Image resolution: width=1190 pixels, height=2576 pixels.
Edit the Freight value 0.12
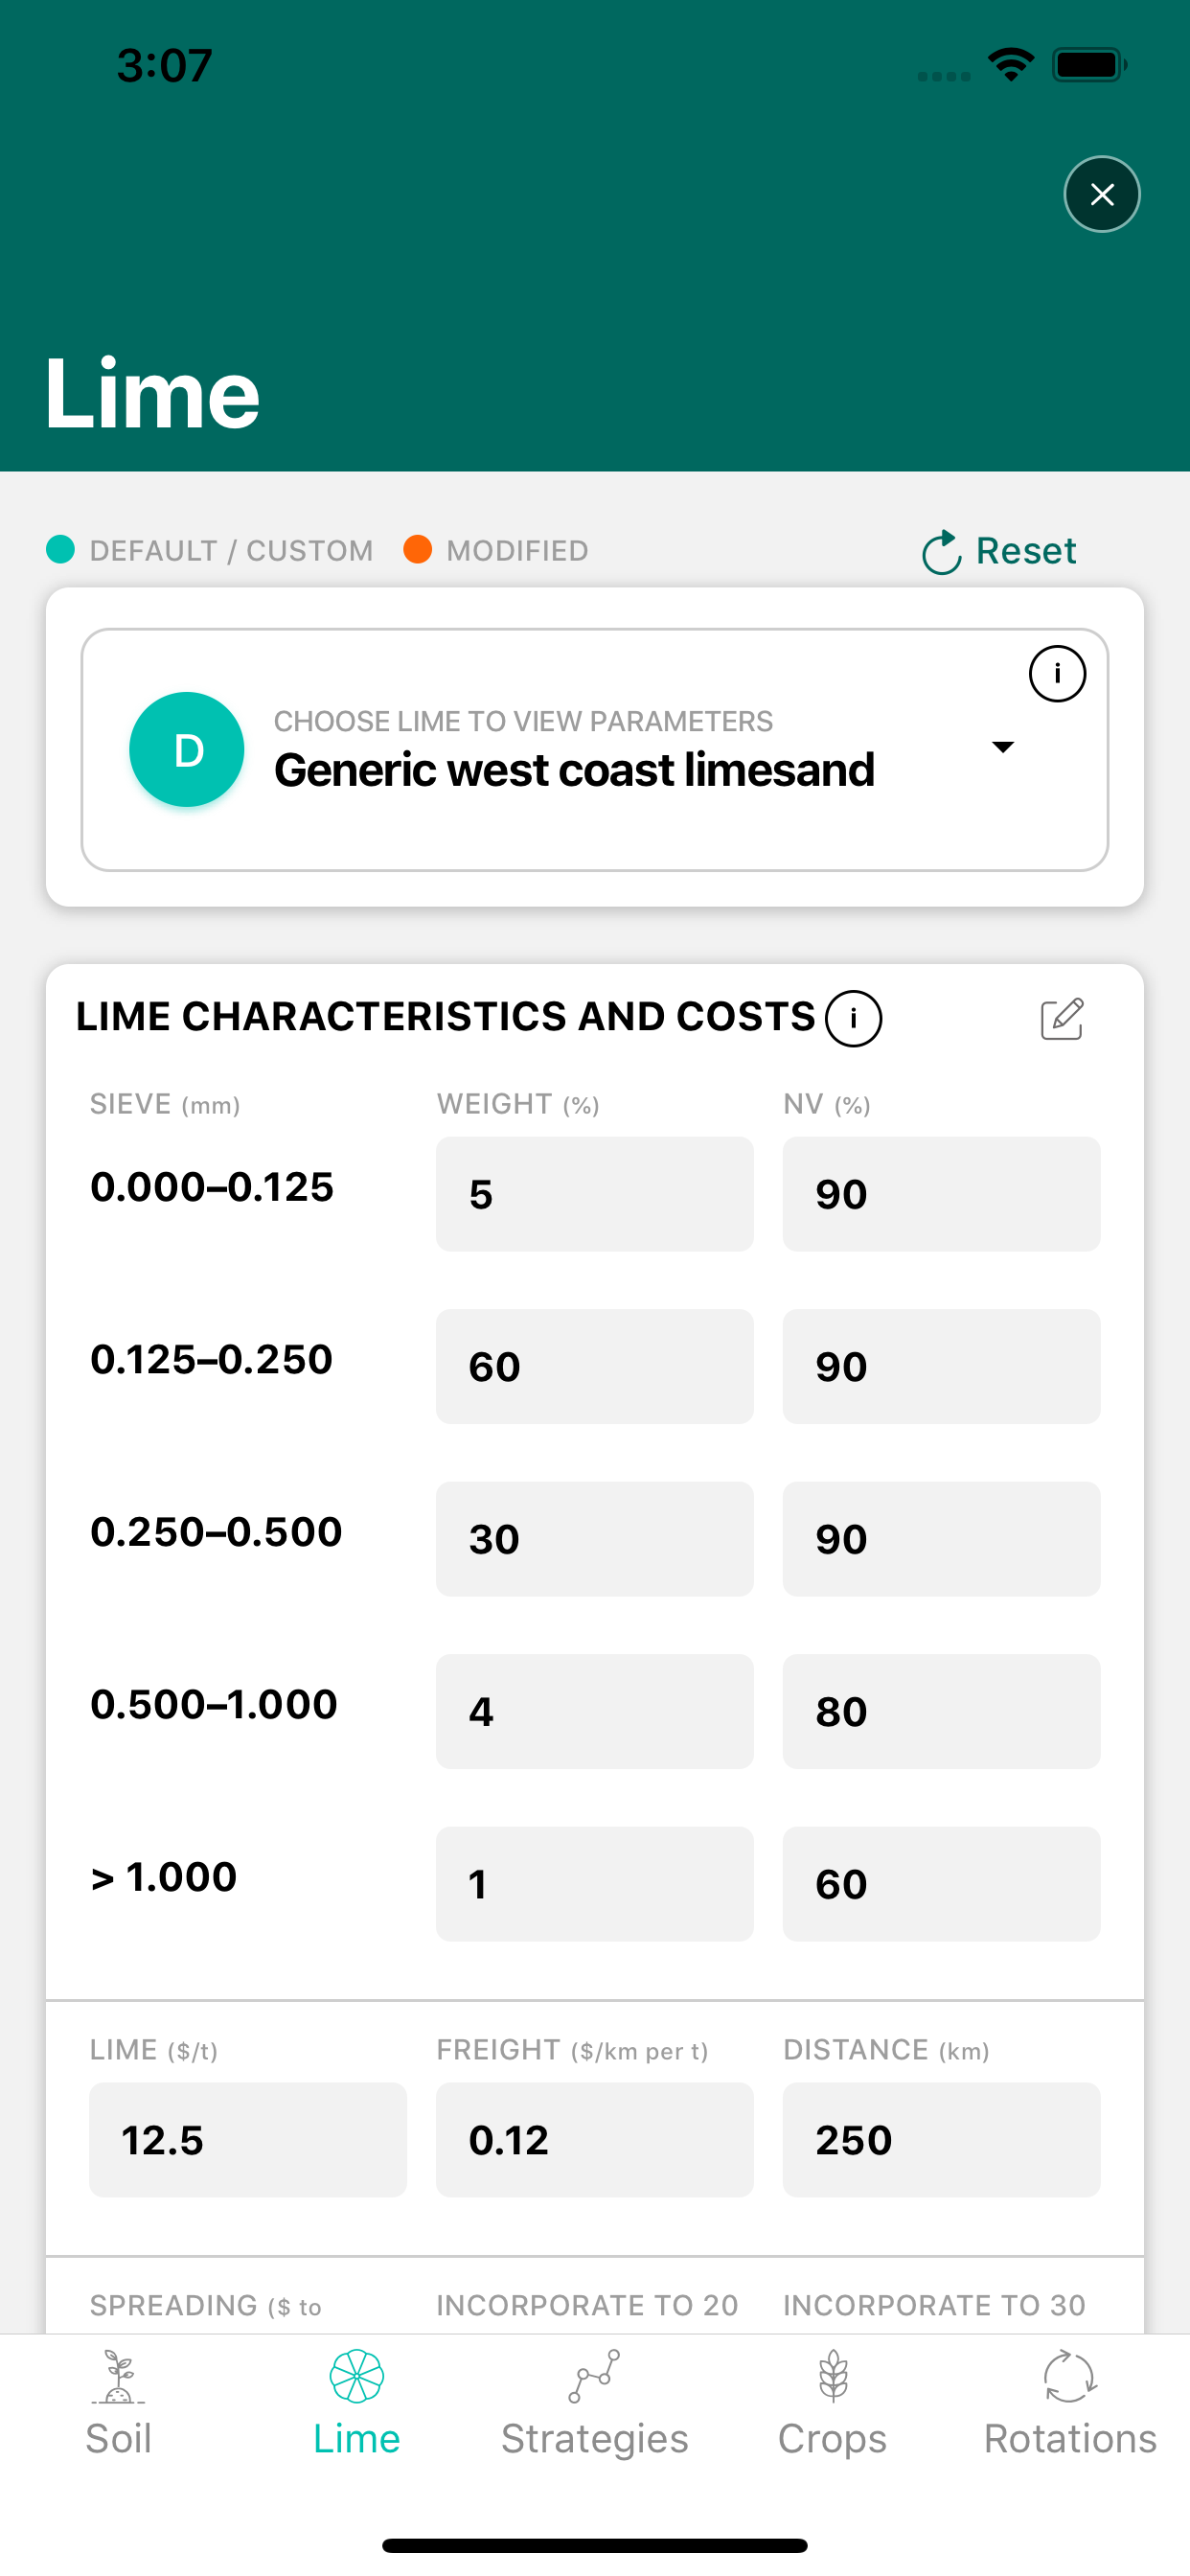(594, 2140)
